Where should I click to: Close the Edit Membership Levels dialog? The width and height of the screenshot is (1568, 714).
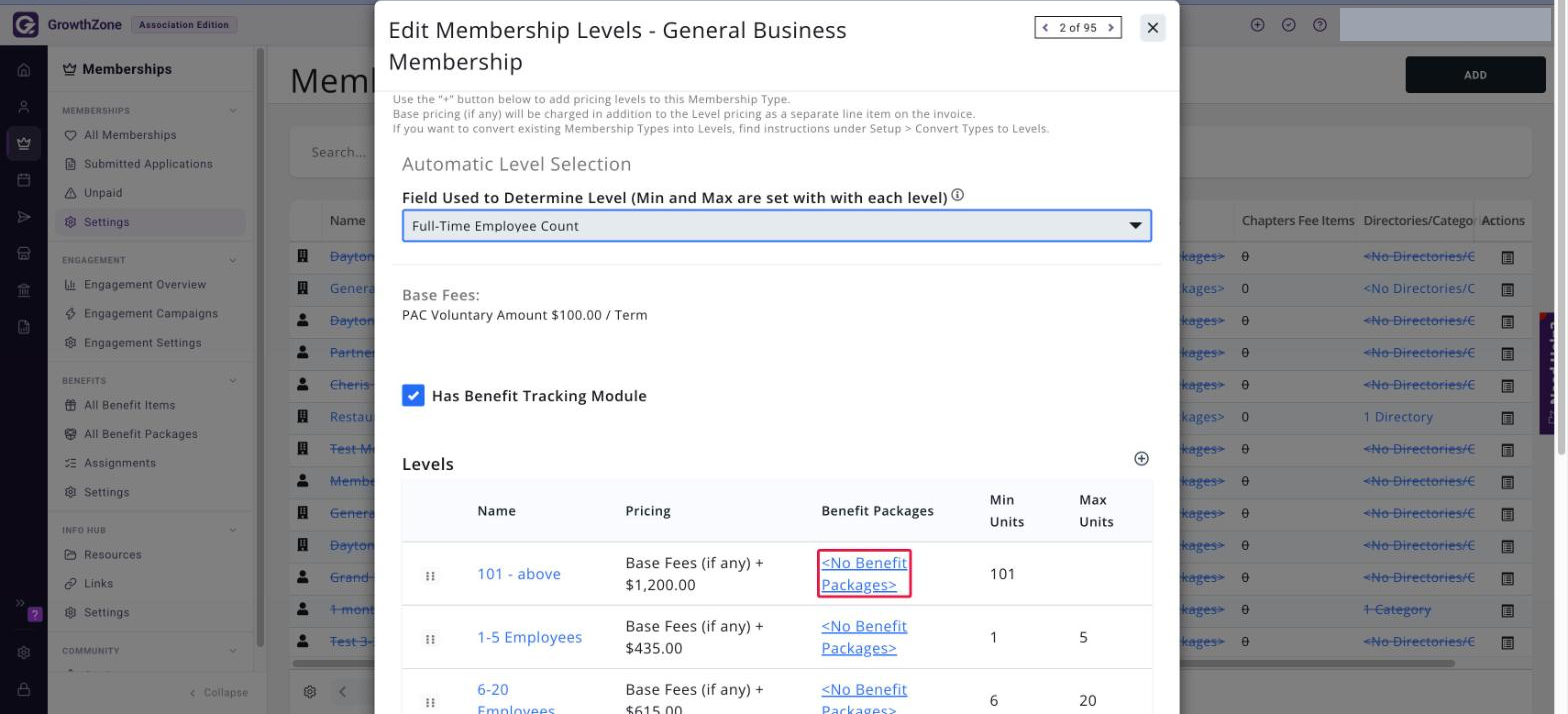(x=1152, y=28)
